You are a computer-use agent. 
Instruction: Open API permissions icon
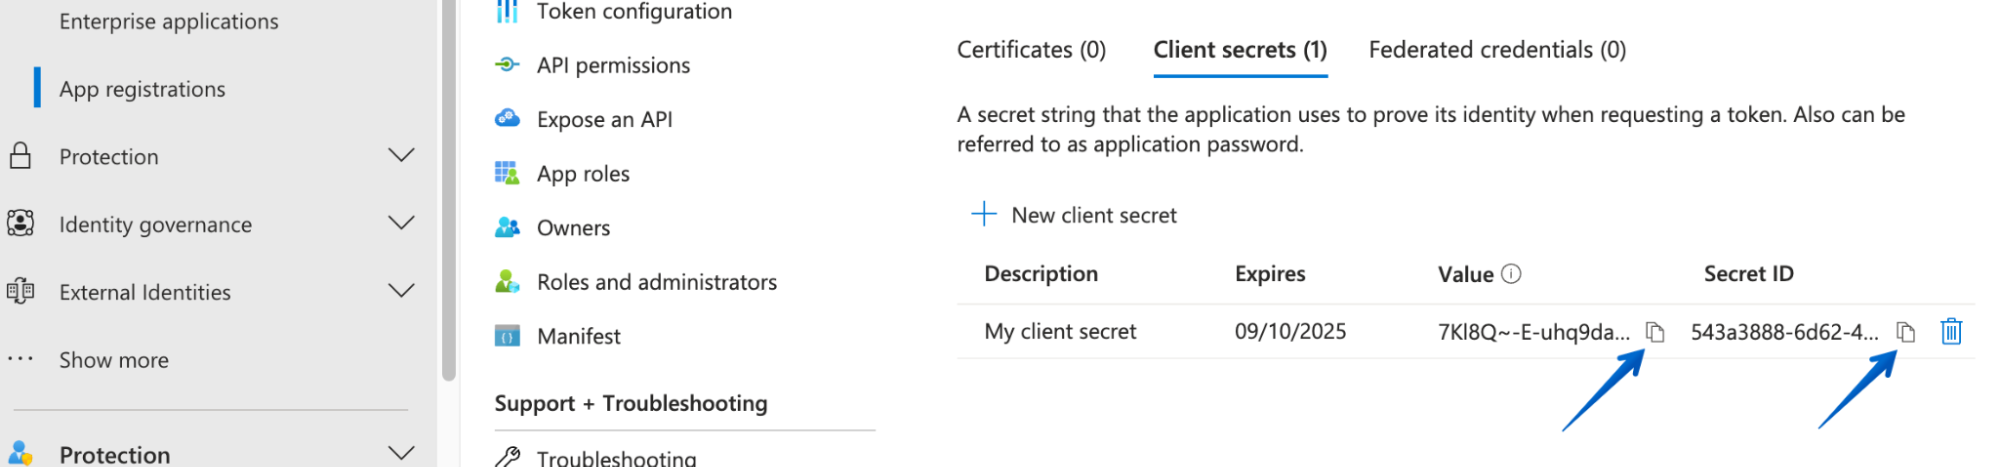(507, 65)
